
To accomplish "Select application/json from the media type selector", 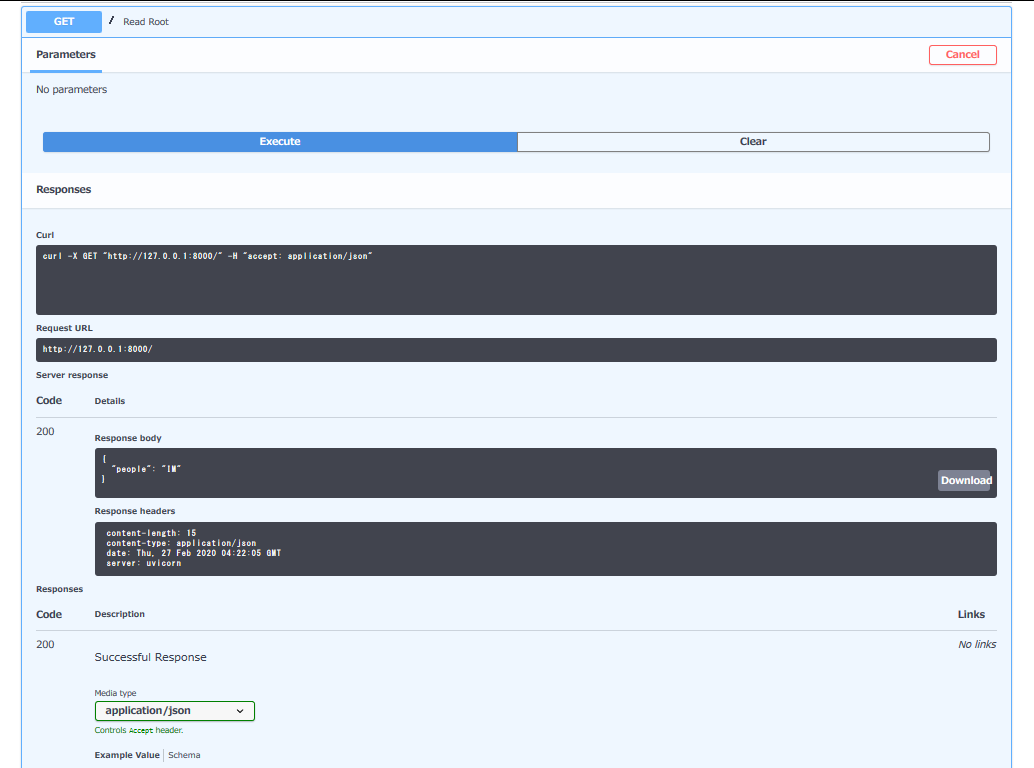I will pos(174,711).
